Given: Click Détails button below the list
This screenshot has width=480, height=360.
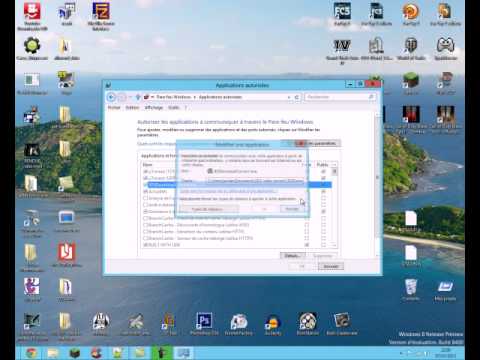Looking at the screenshot, I should click(293, 256).
